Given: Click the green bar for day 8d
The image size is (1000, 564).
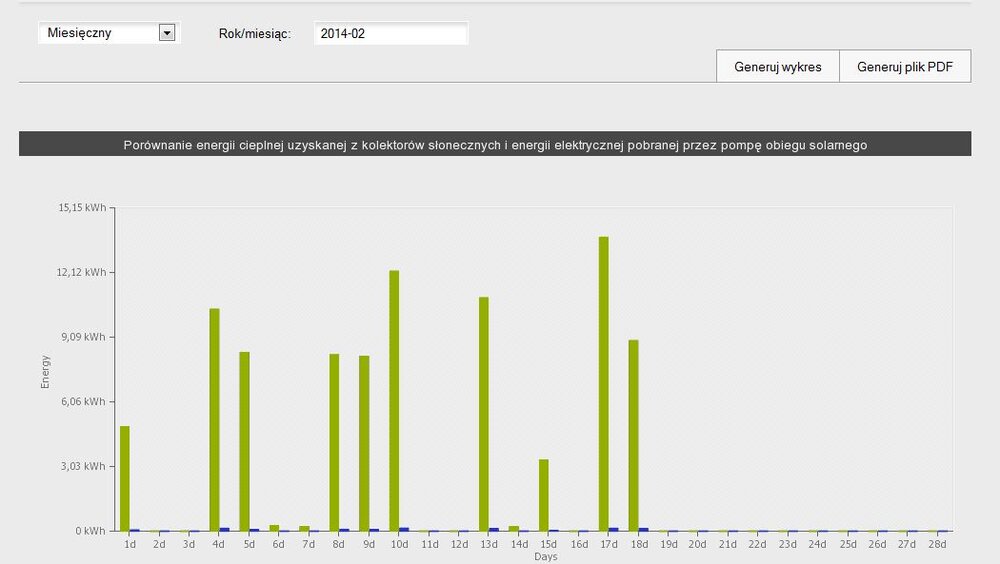Looking at the screenshot, I should pyautogui.click(x=334, y=442).
